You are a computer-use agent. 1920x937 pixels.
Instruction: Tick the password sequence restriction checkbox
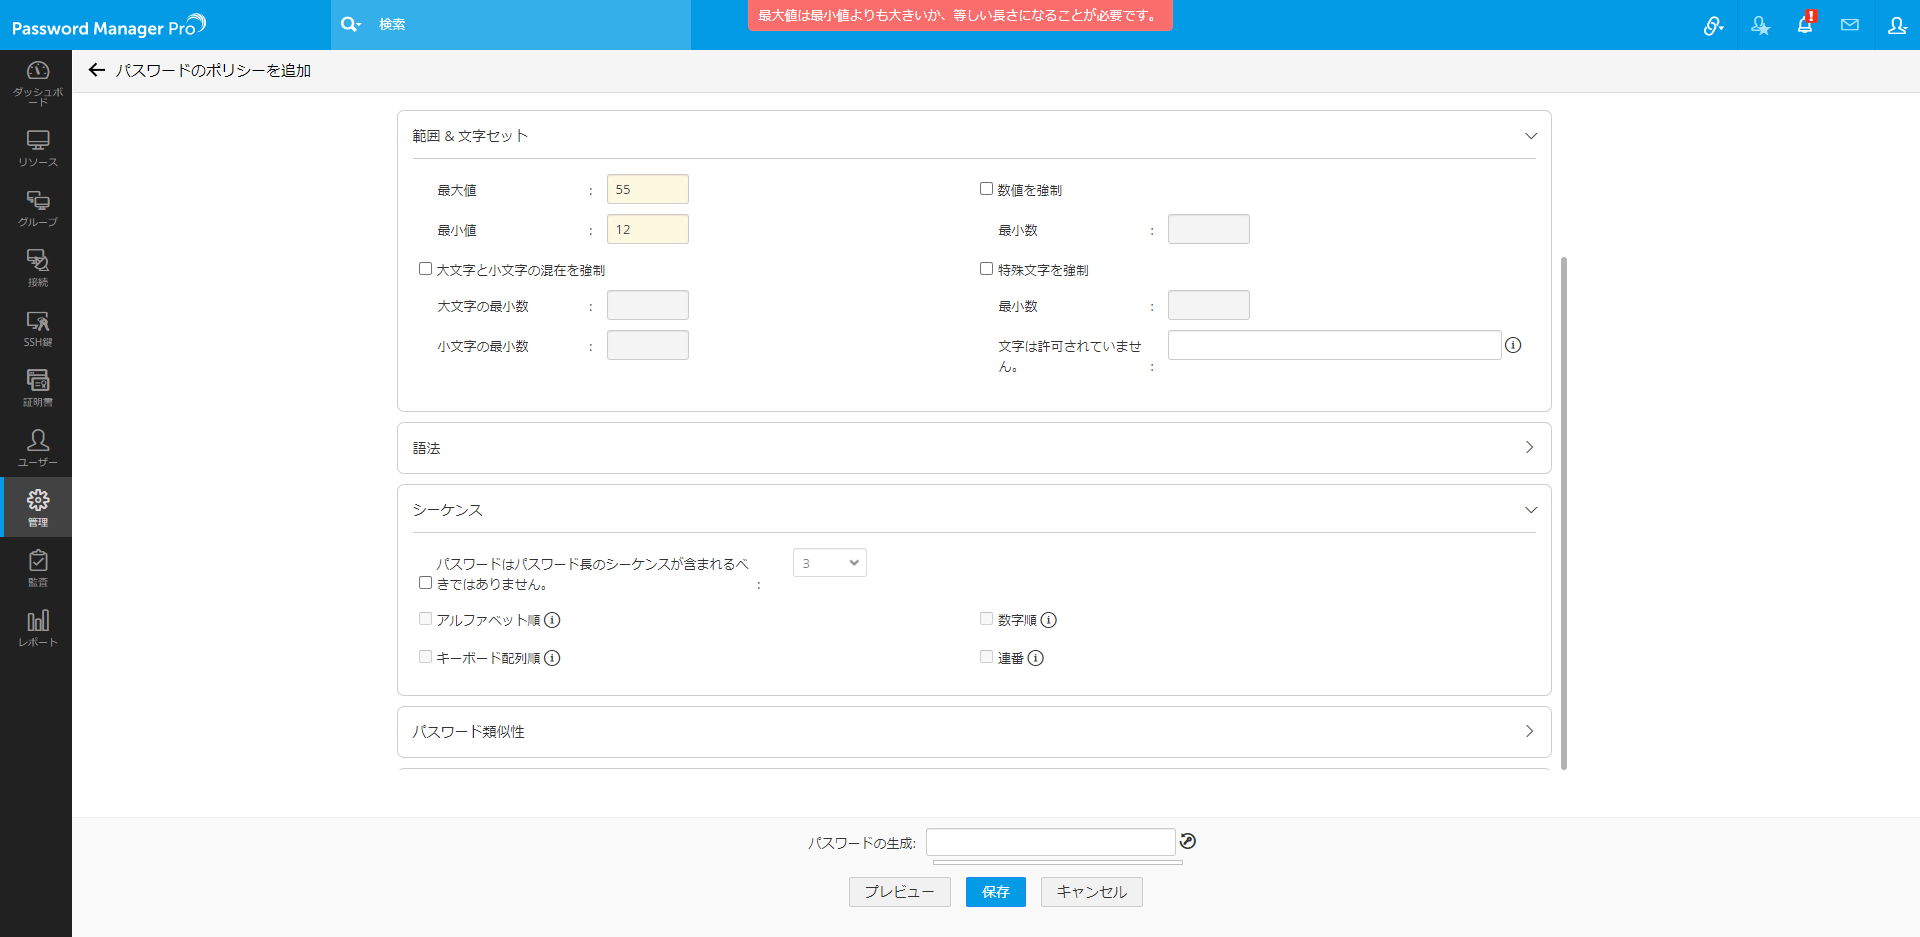click(425, 583)
